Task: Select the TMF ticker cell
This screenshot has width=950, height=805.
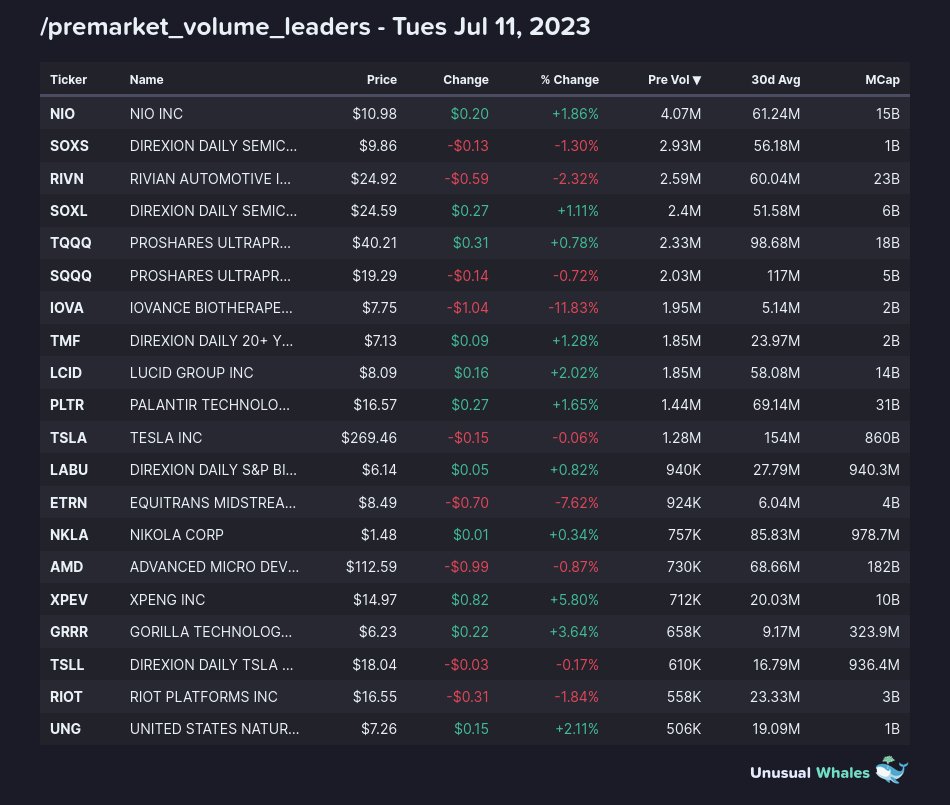Action: pos(65,340)
